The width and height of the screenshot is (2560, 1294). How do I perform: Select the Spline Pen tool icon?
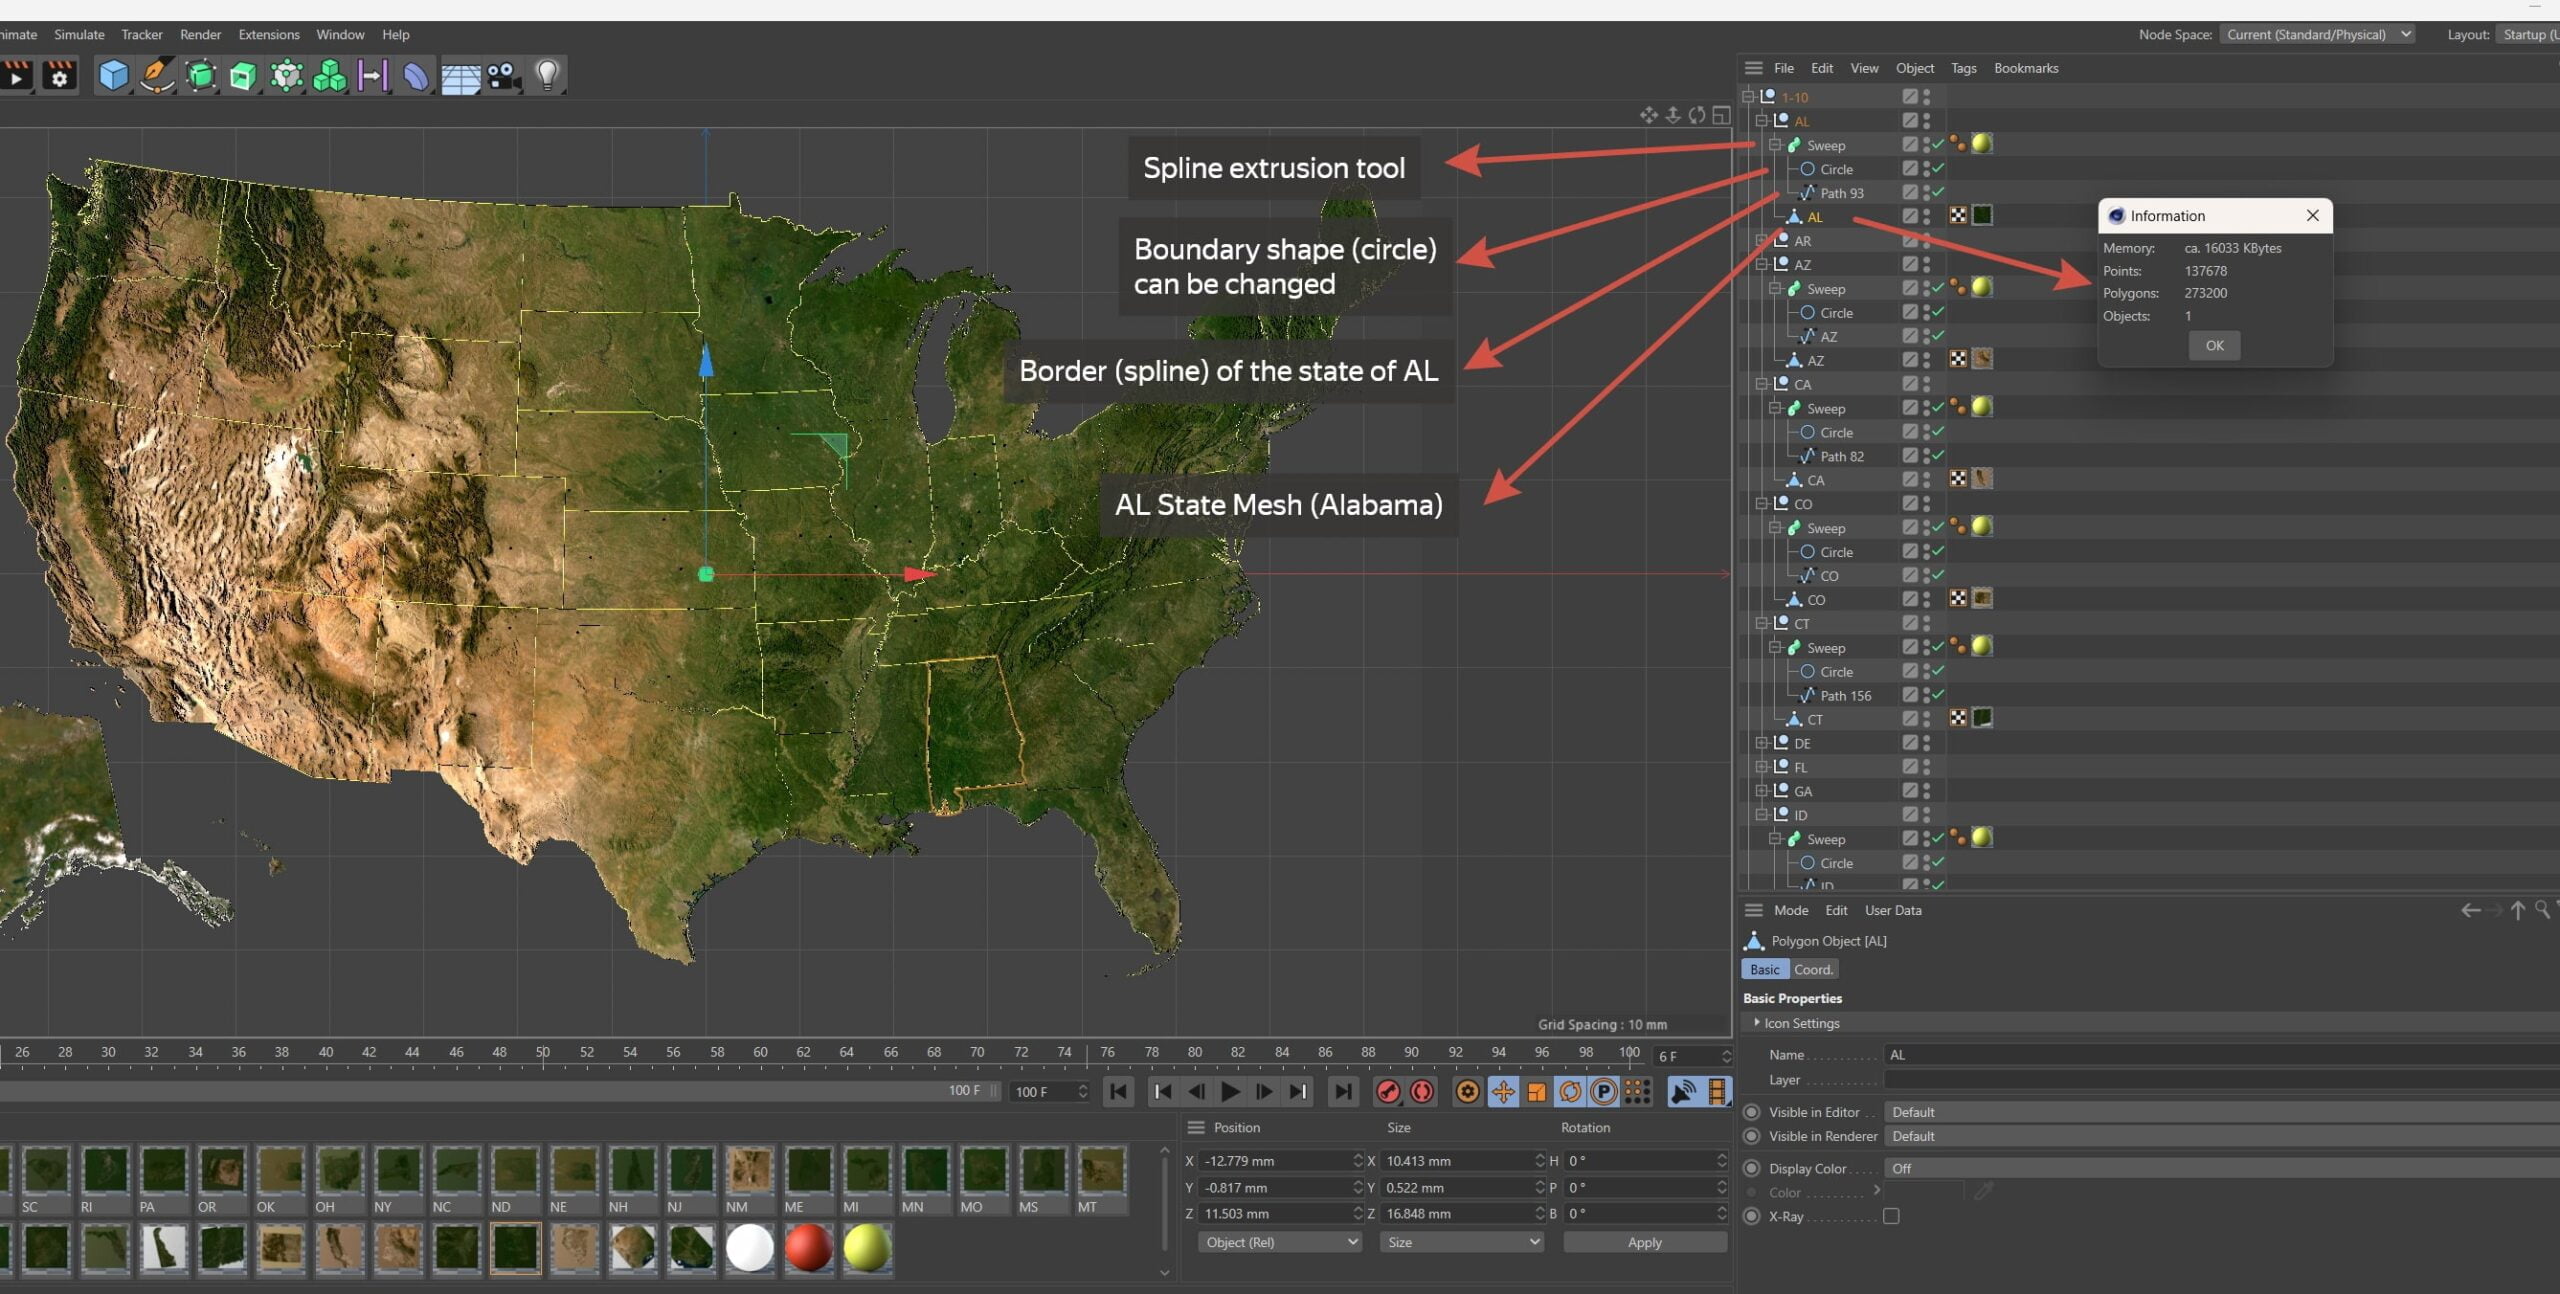pos(157,76)
